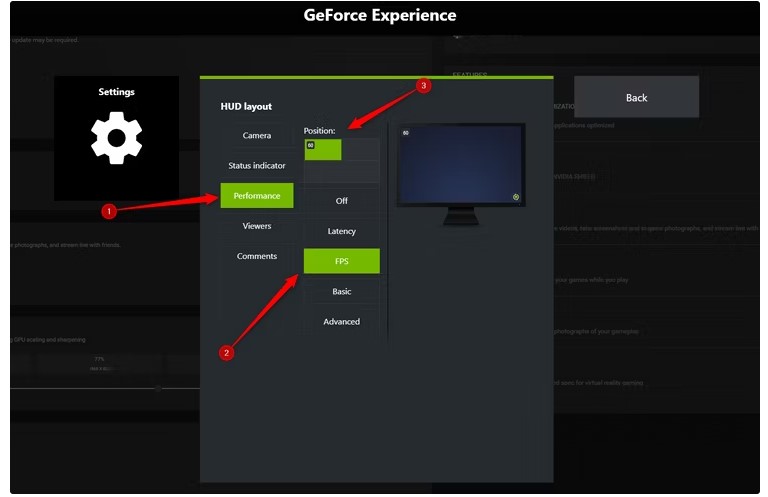The height and width of the screenshot is (497, 768).
Task: Choose the Advanced overlay mode
Action: point(341,322)
